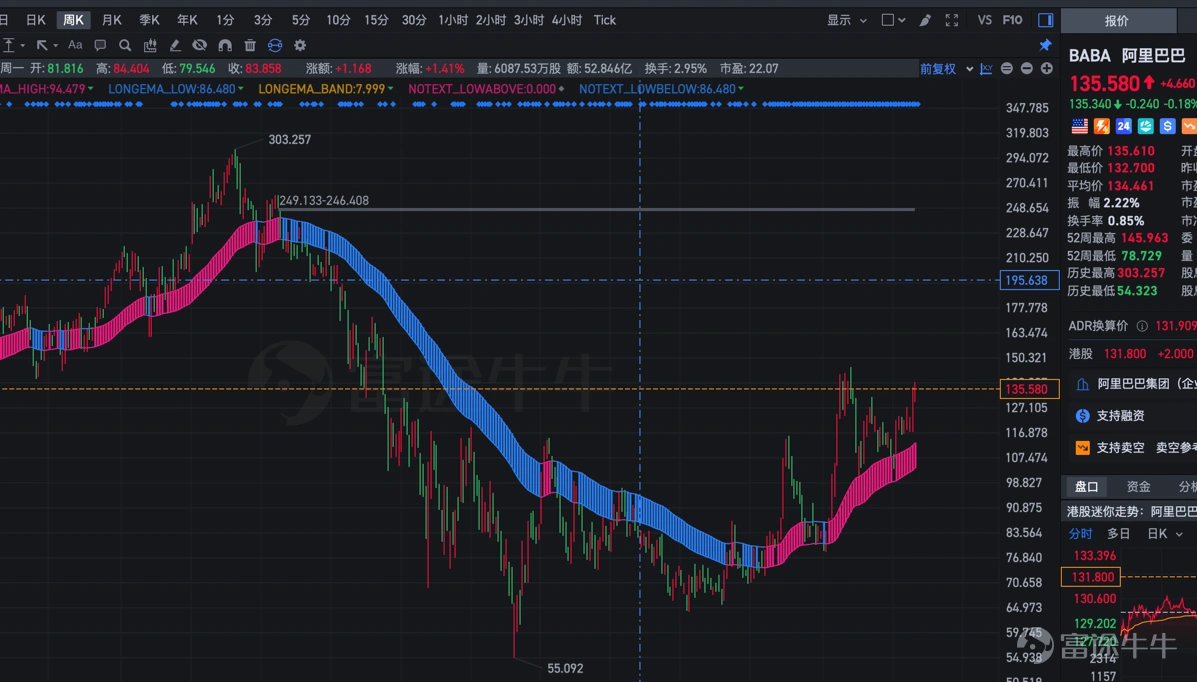Click the VS compare button
The image size is (1197, 682).
985,20
